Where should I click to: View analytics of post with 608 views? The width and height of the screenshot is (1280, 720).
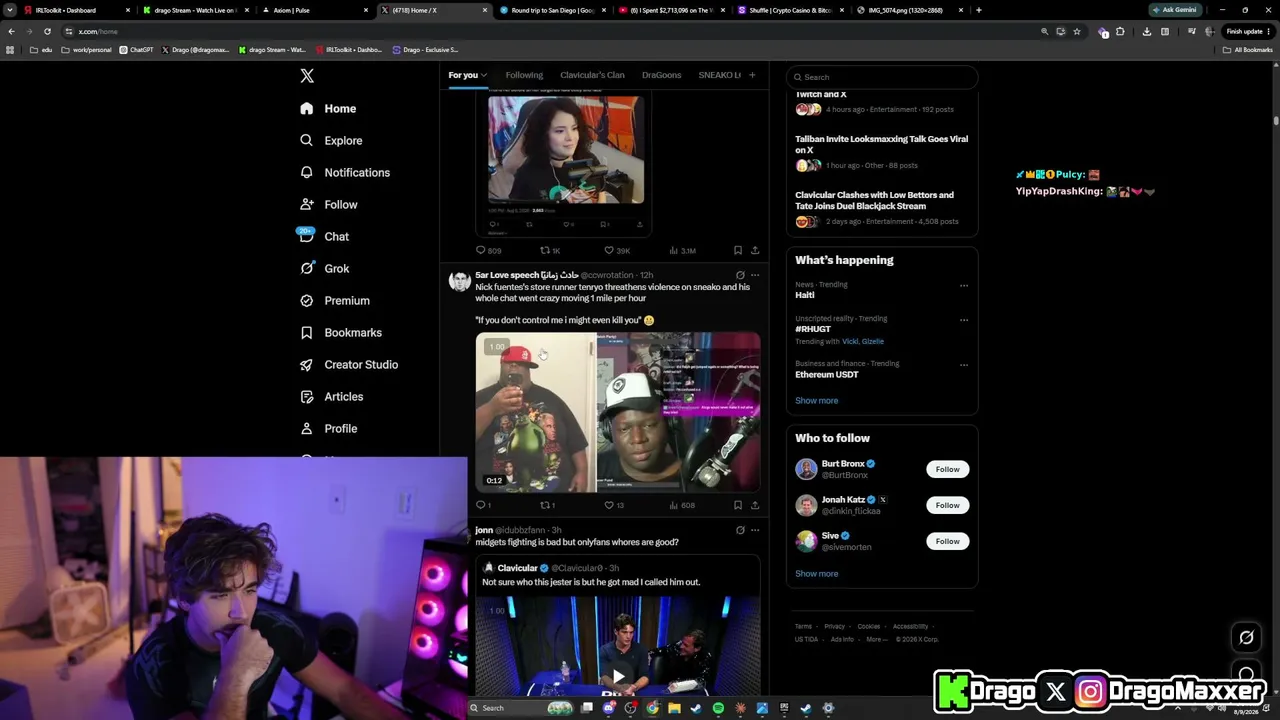click(x=681, y=505)
